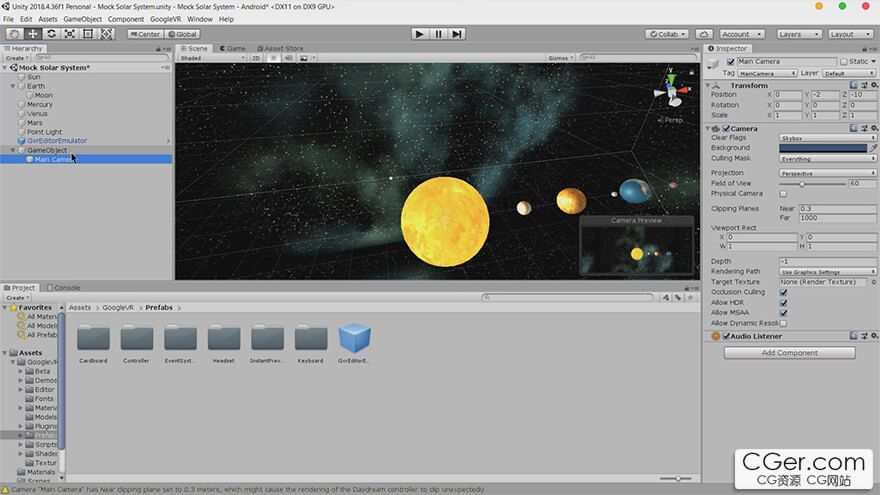The image size is (880, 495).
Task: Open the Window menu
Action: 200,19
